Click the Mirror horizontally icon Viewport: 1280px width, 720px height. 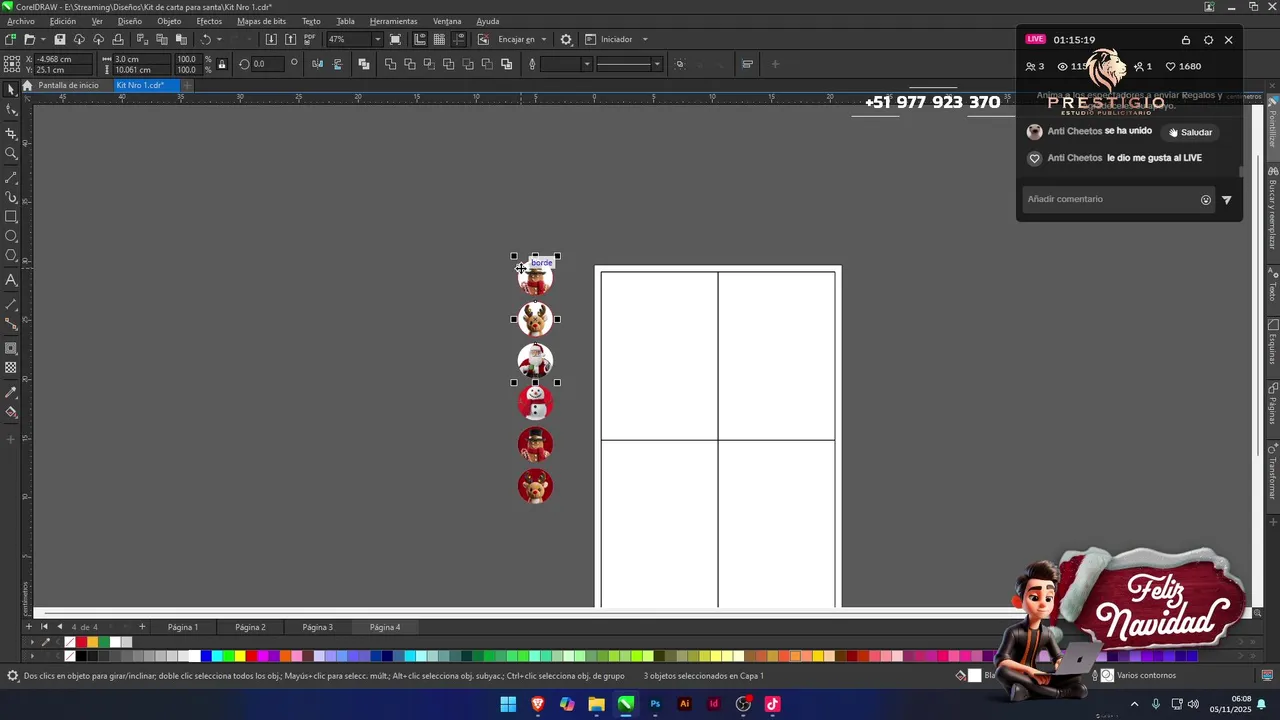tap(318, 64)
